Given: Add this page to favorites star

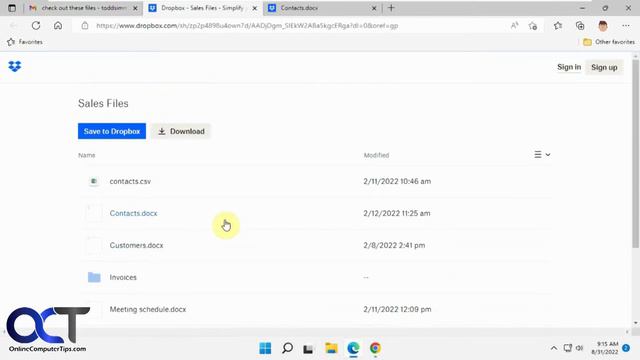Looking at the screenshot, I should tap(533, 26).
